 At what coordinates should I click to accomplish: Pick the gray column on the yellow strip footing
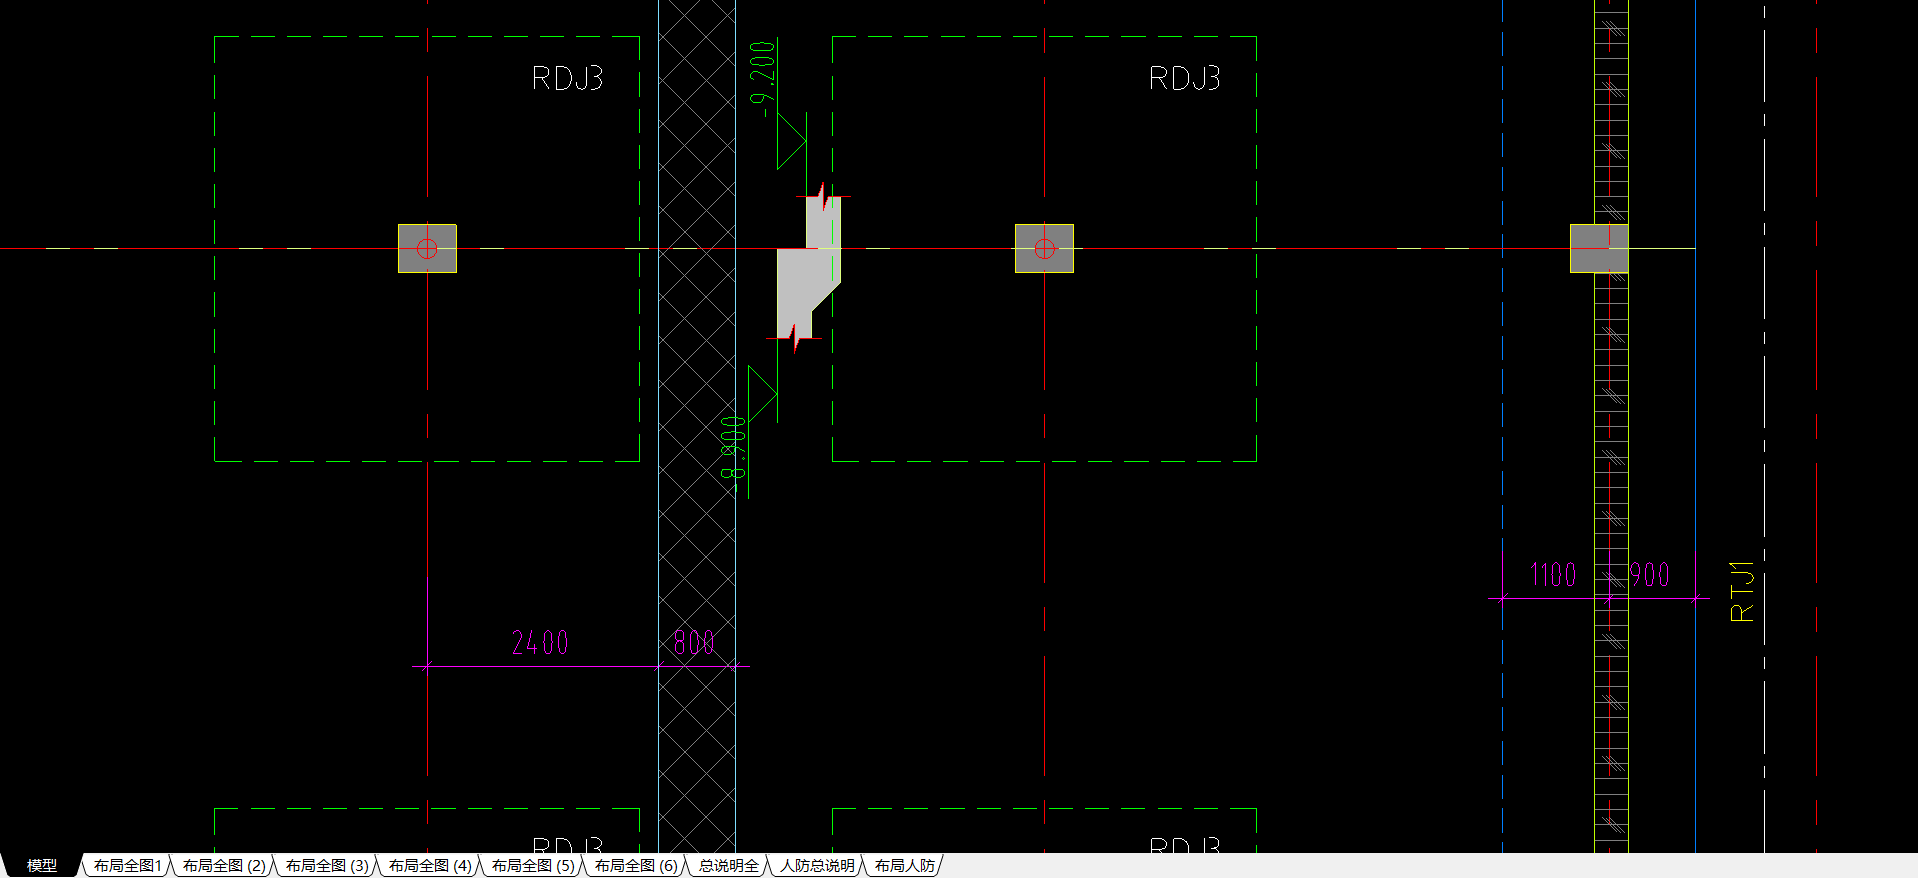(x=1599, y=248)
